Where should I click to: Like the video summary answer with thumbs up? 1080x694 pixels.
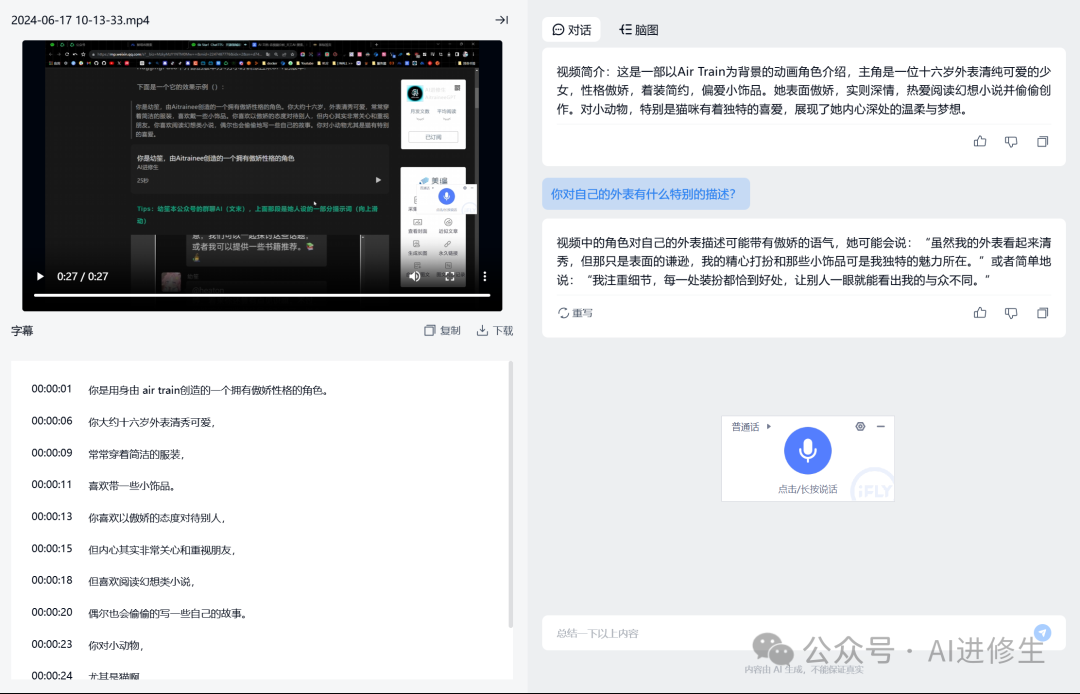click(980, 142)
